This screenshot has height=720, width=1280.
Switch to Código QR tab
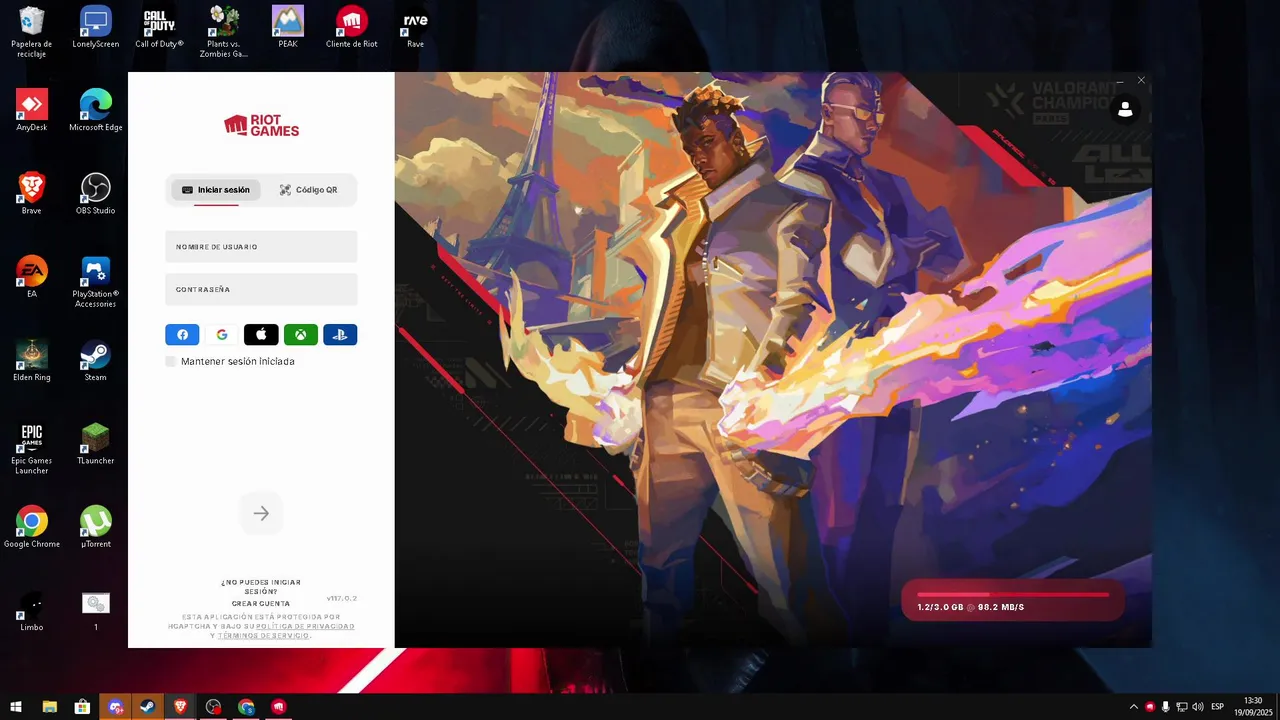[308, 190]
